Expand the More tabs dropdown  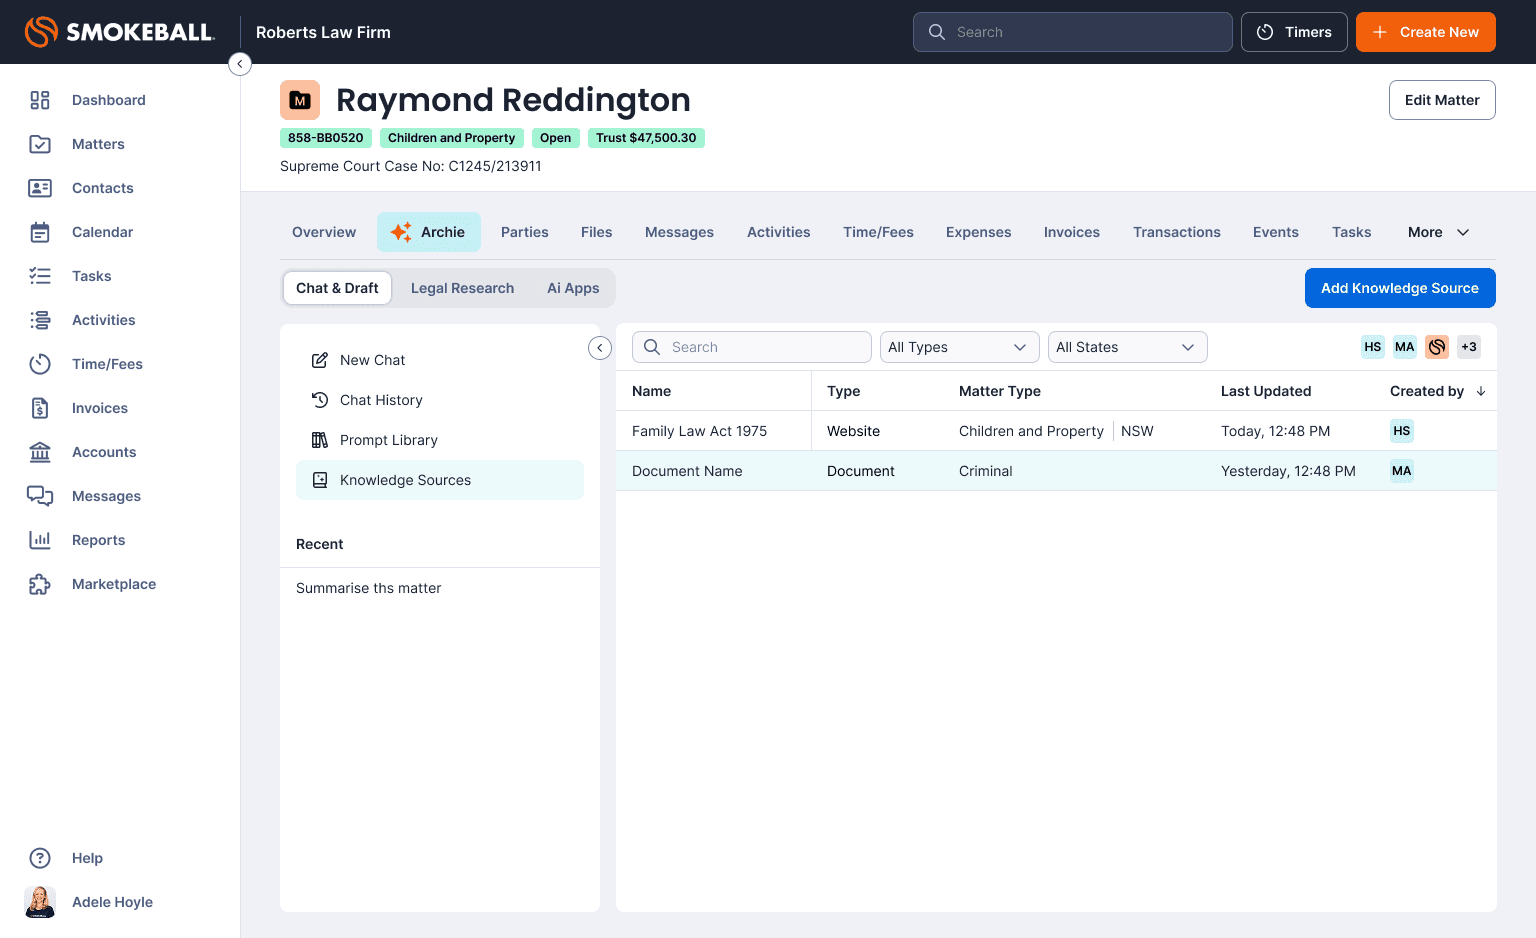pos(1439,232)
